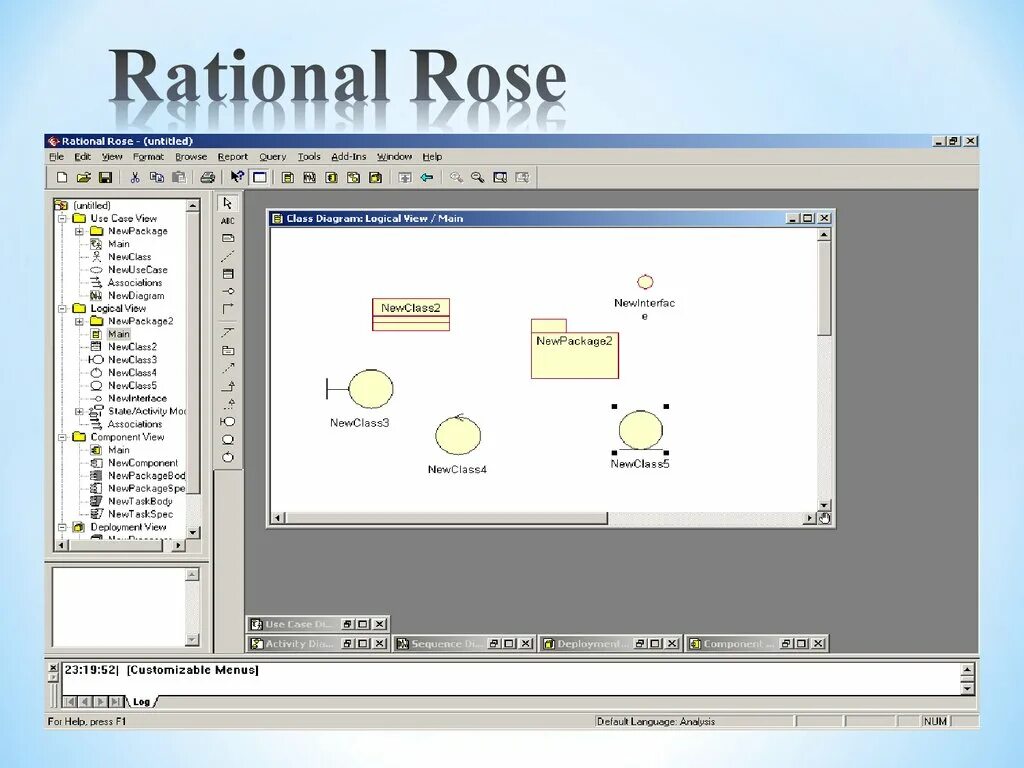Open the Browse menu
This screenshot has height=768, width=1024.
[x=191, y=157]
